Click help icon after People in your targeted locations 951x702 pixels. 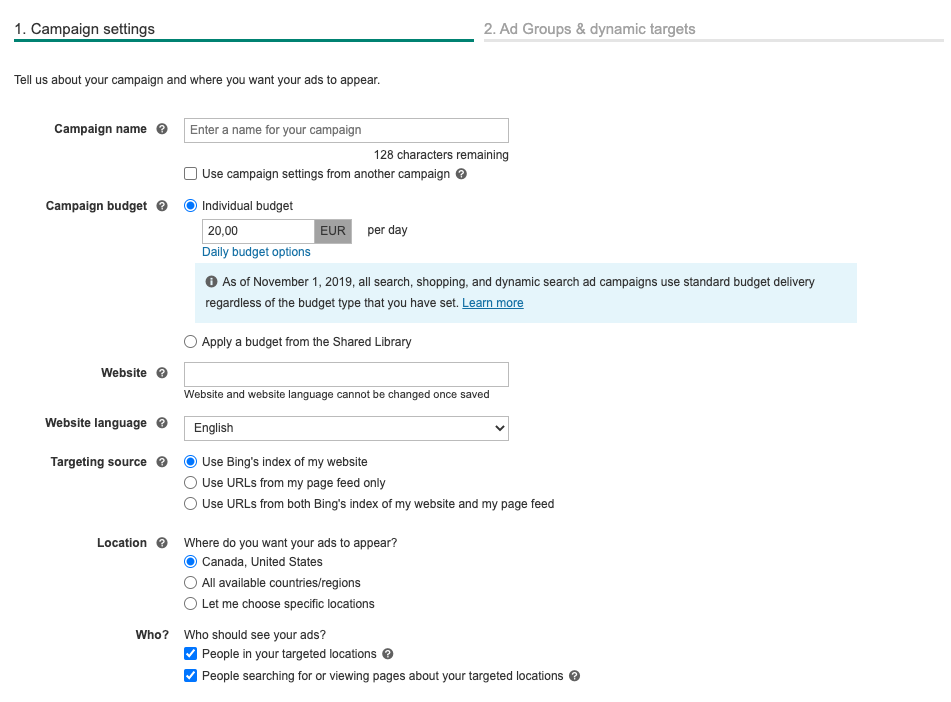click(x=388, y=653)
